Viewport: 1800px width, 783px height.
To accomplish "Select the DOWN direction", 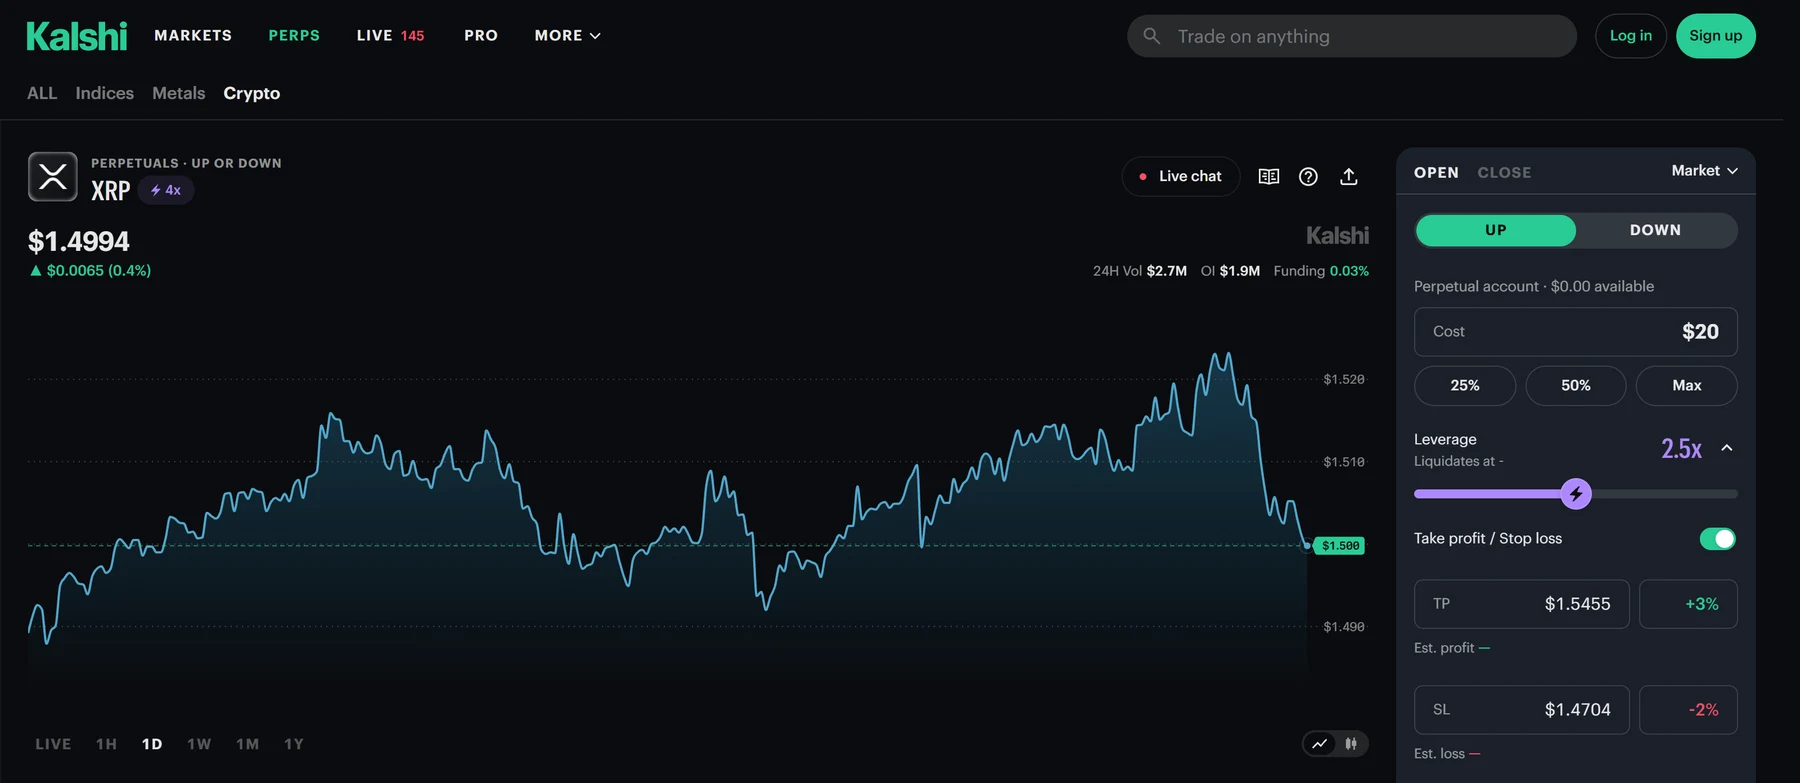I will pos(1656,230).
